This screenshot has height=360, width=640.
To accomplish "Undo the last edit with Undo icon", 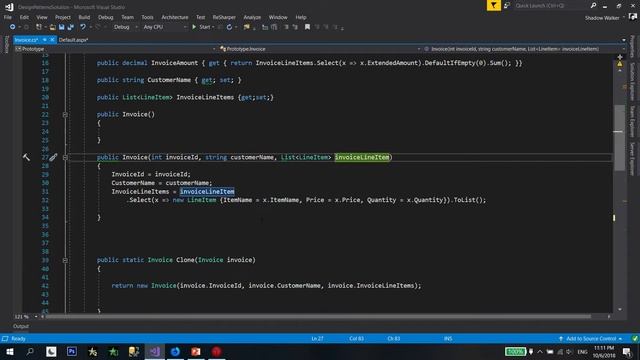I will tap(83, 27).
